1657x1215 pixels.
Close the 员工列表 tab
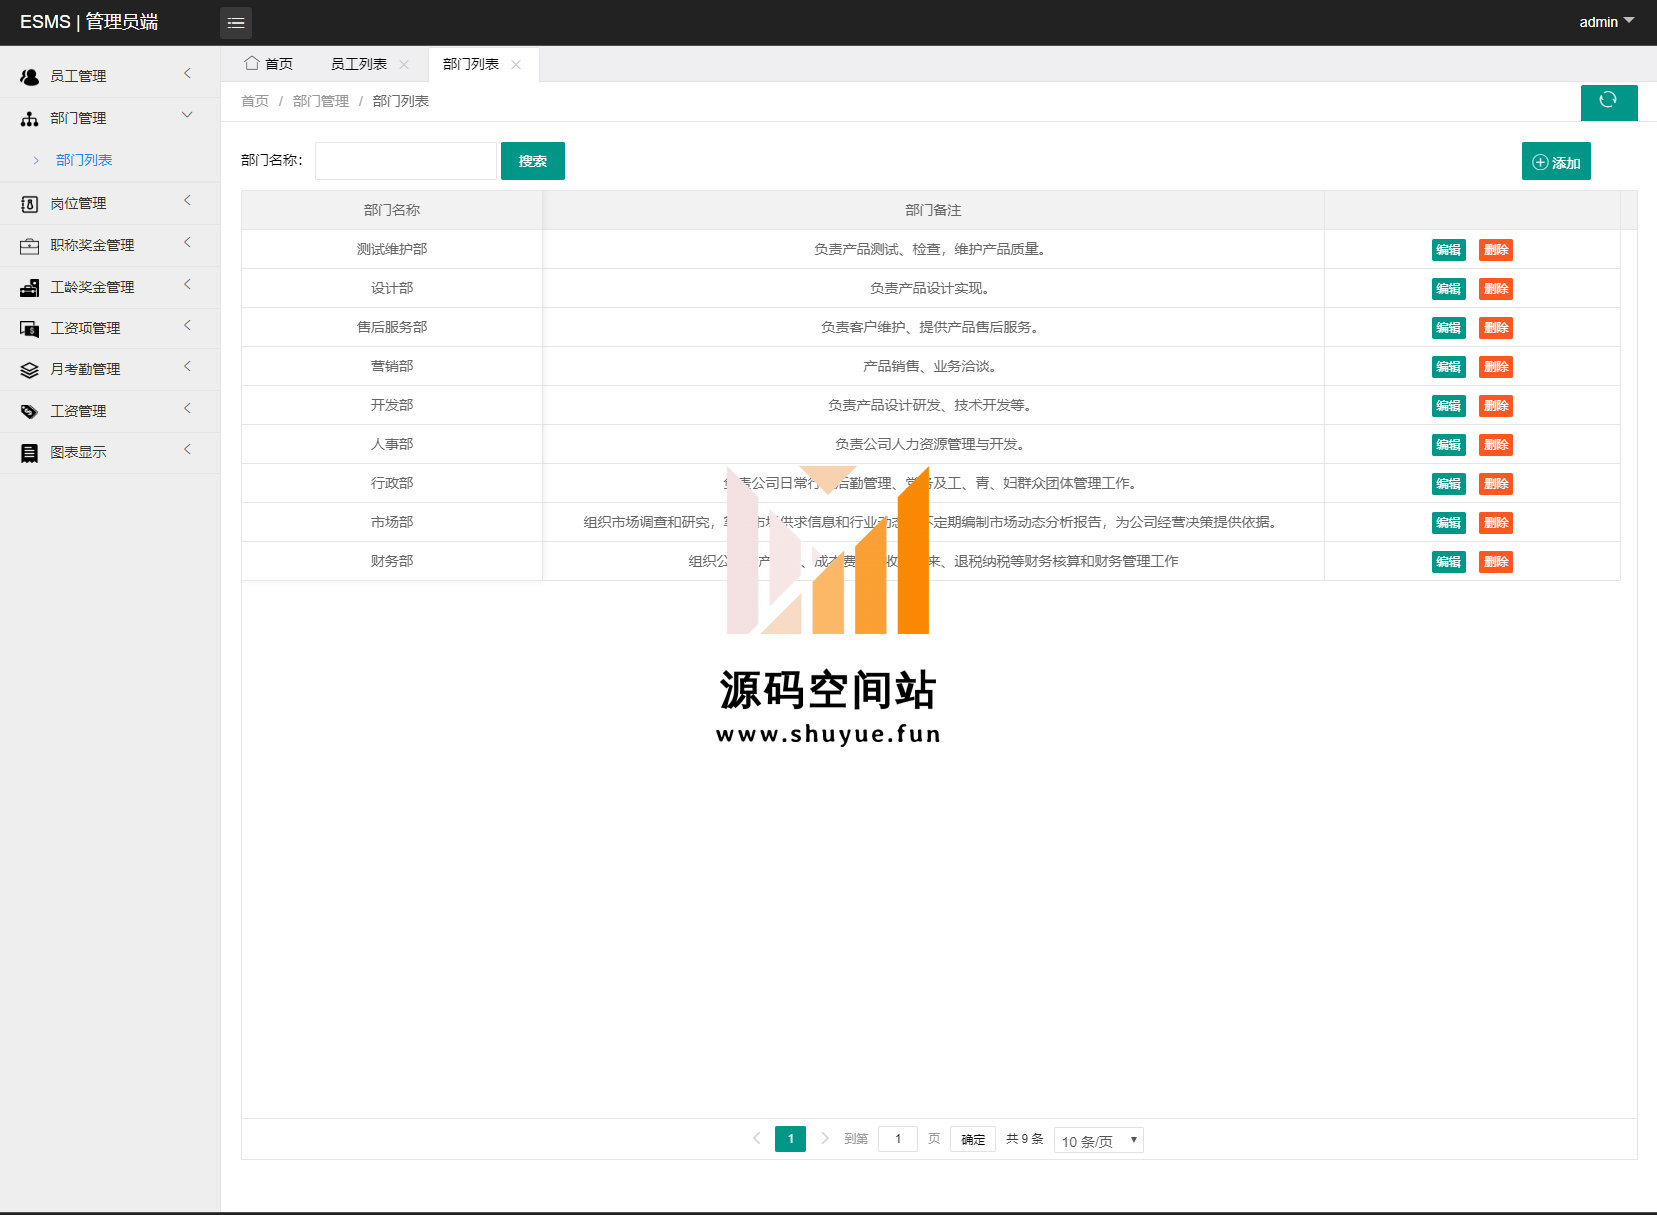pyautogui.click(x=404, y=64)
